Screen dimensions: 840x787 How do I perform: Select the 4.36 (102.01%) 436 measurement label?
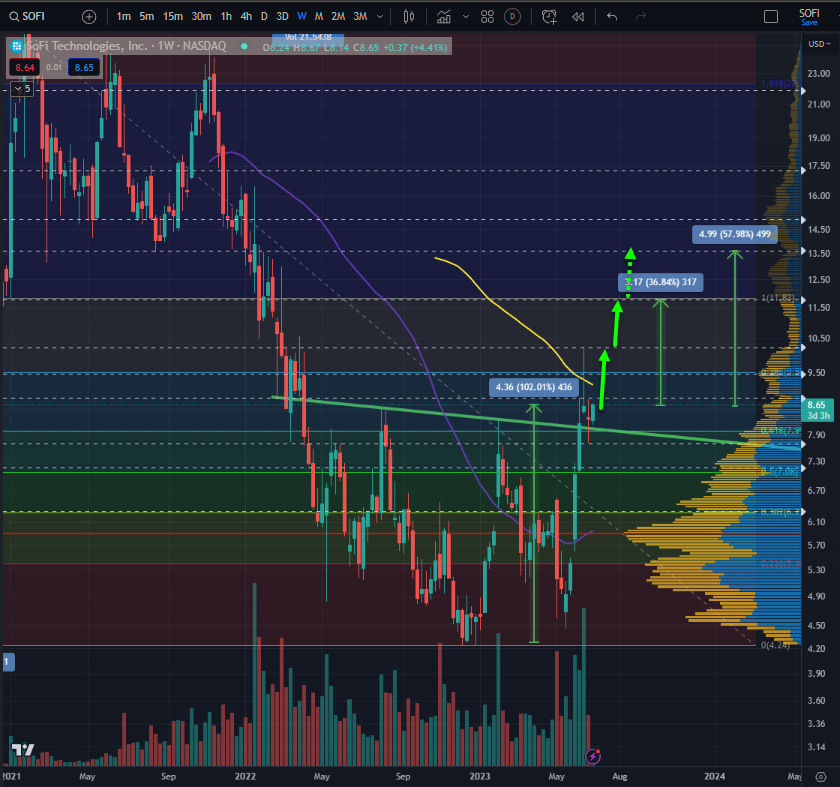point(534,387)
